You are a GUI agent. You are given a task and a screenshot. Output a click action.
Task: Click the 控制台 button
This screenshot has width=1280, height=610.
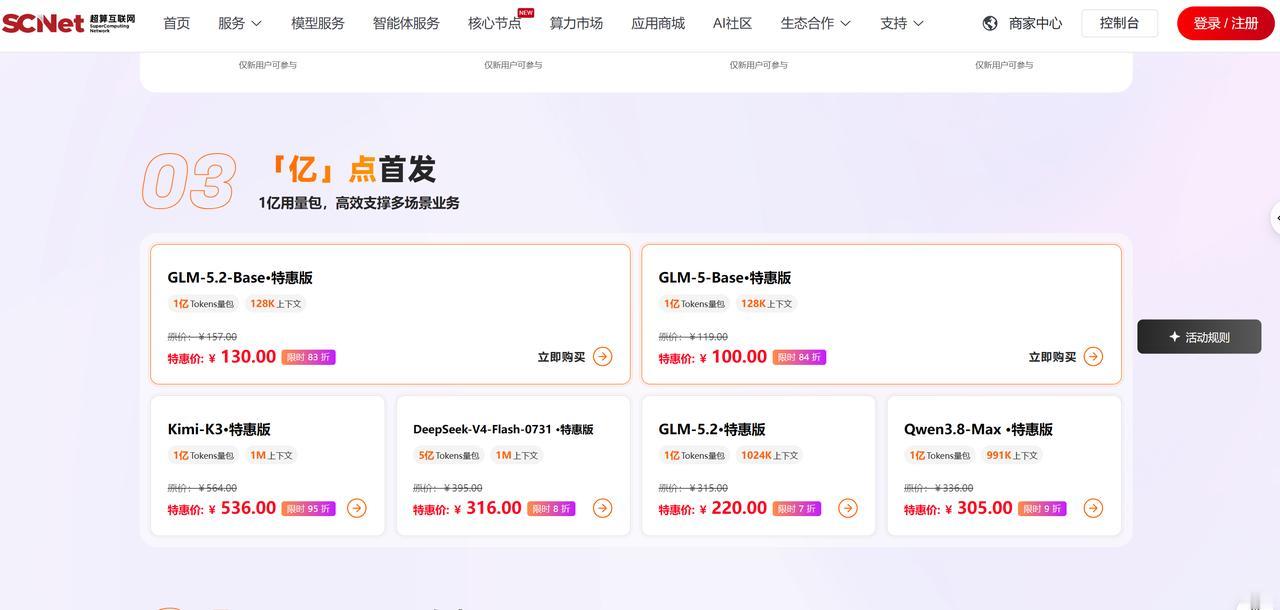click(x=1120, y=23)
